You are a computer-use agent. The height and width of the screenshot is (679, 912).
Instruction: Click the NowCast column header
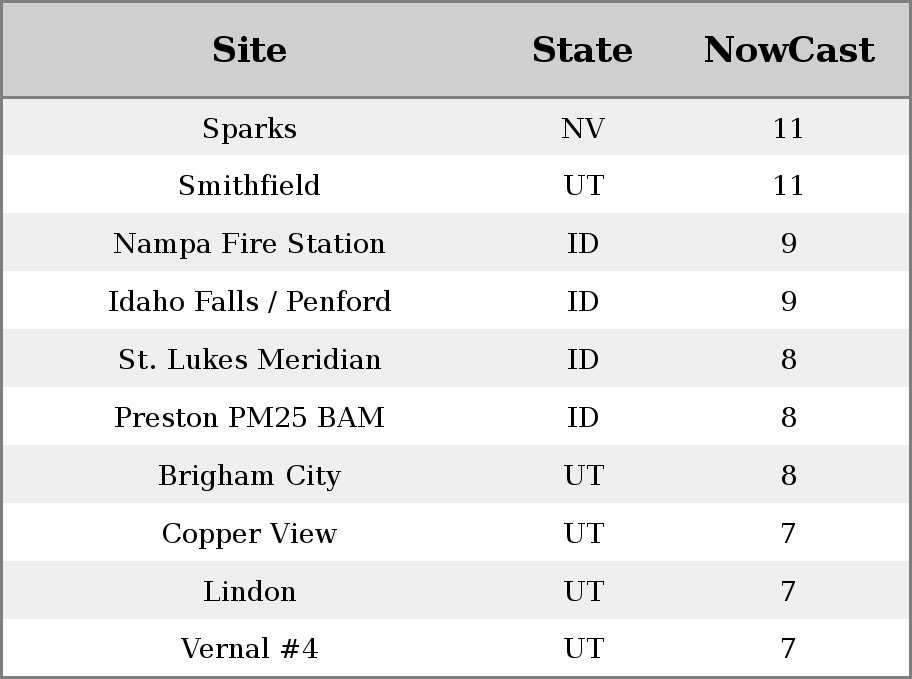point(788,50)
